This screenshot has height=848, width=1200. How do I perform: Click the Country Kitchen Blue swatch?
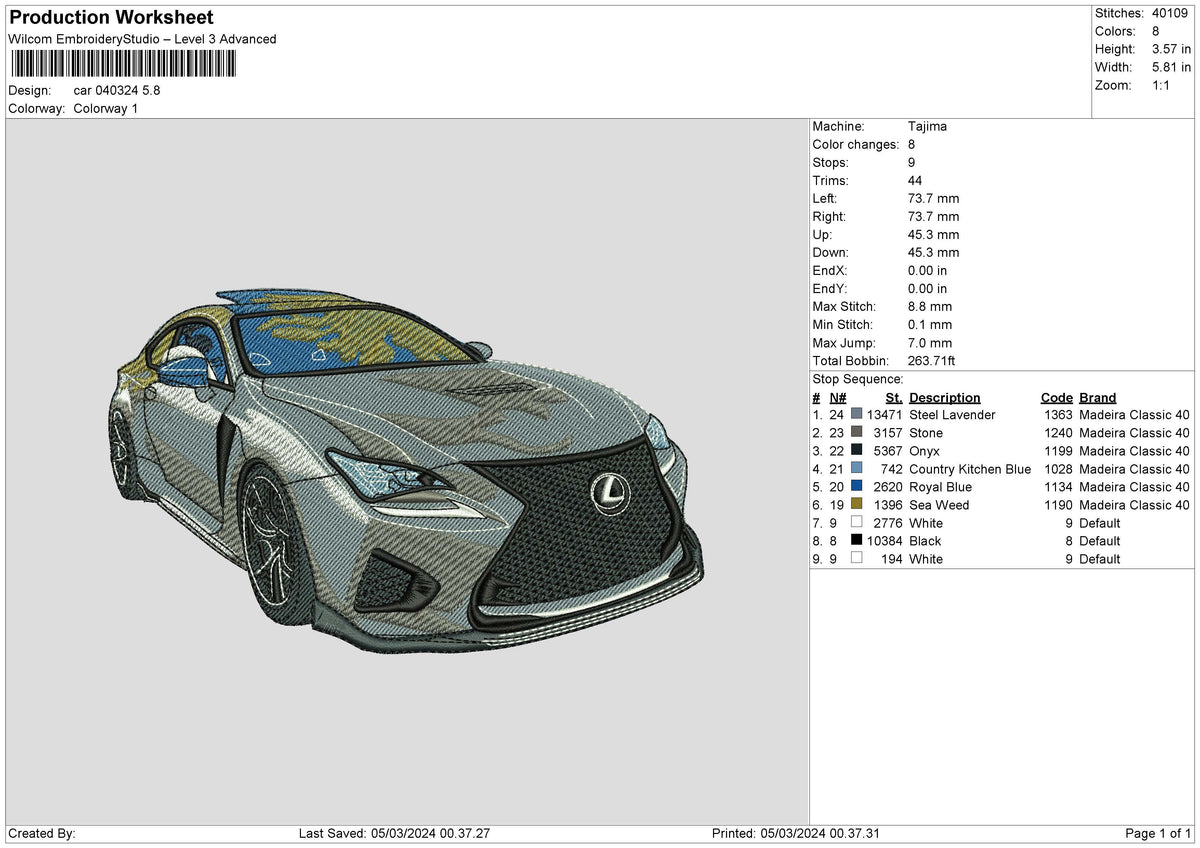(x=856, y=469)
